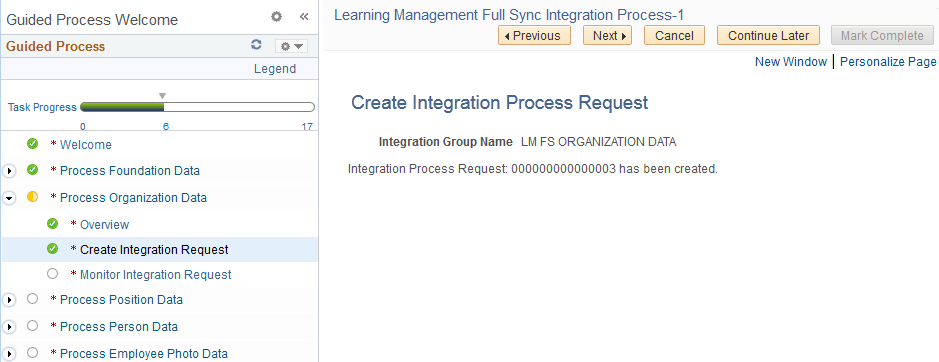This screenshot has width=939, height=362.
Task: Select Create Integration Request step
Action: (x=155, y=249)
